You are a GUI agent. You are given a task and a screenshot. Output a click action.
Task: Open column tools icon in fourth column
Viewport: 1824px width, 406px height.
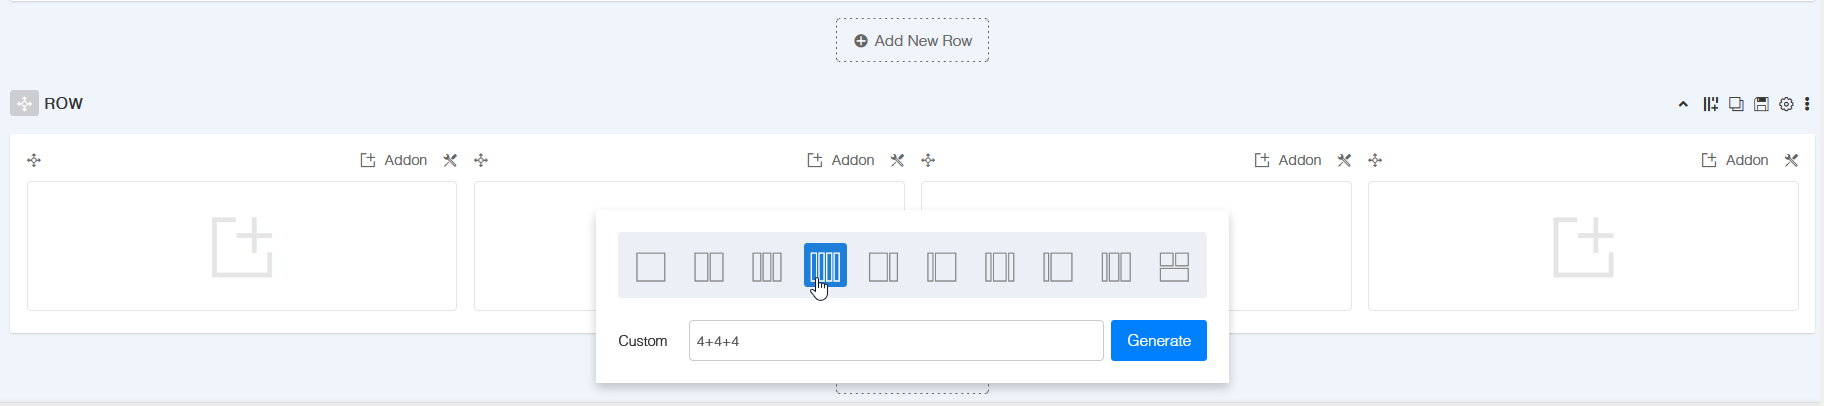click(x=1791, y=160)
